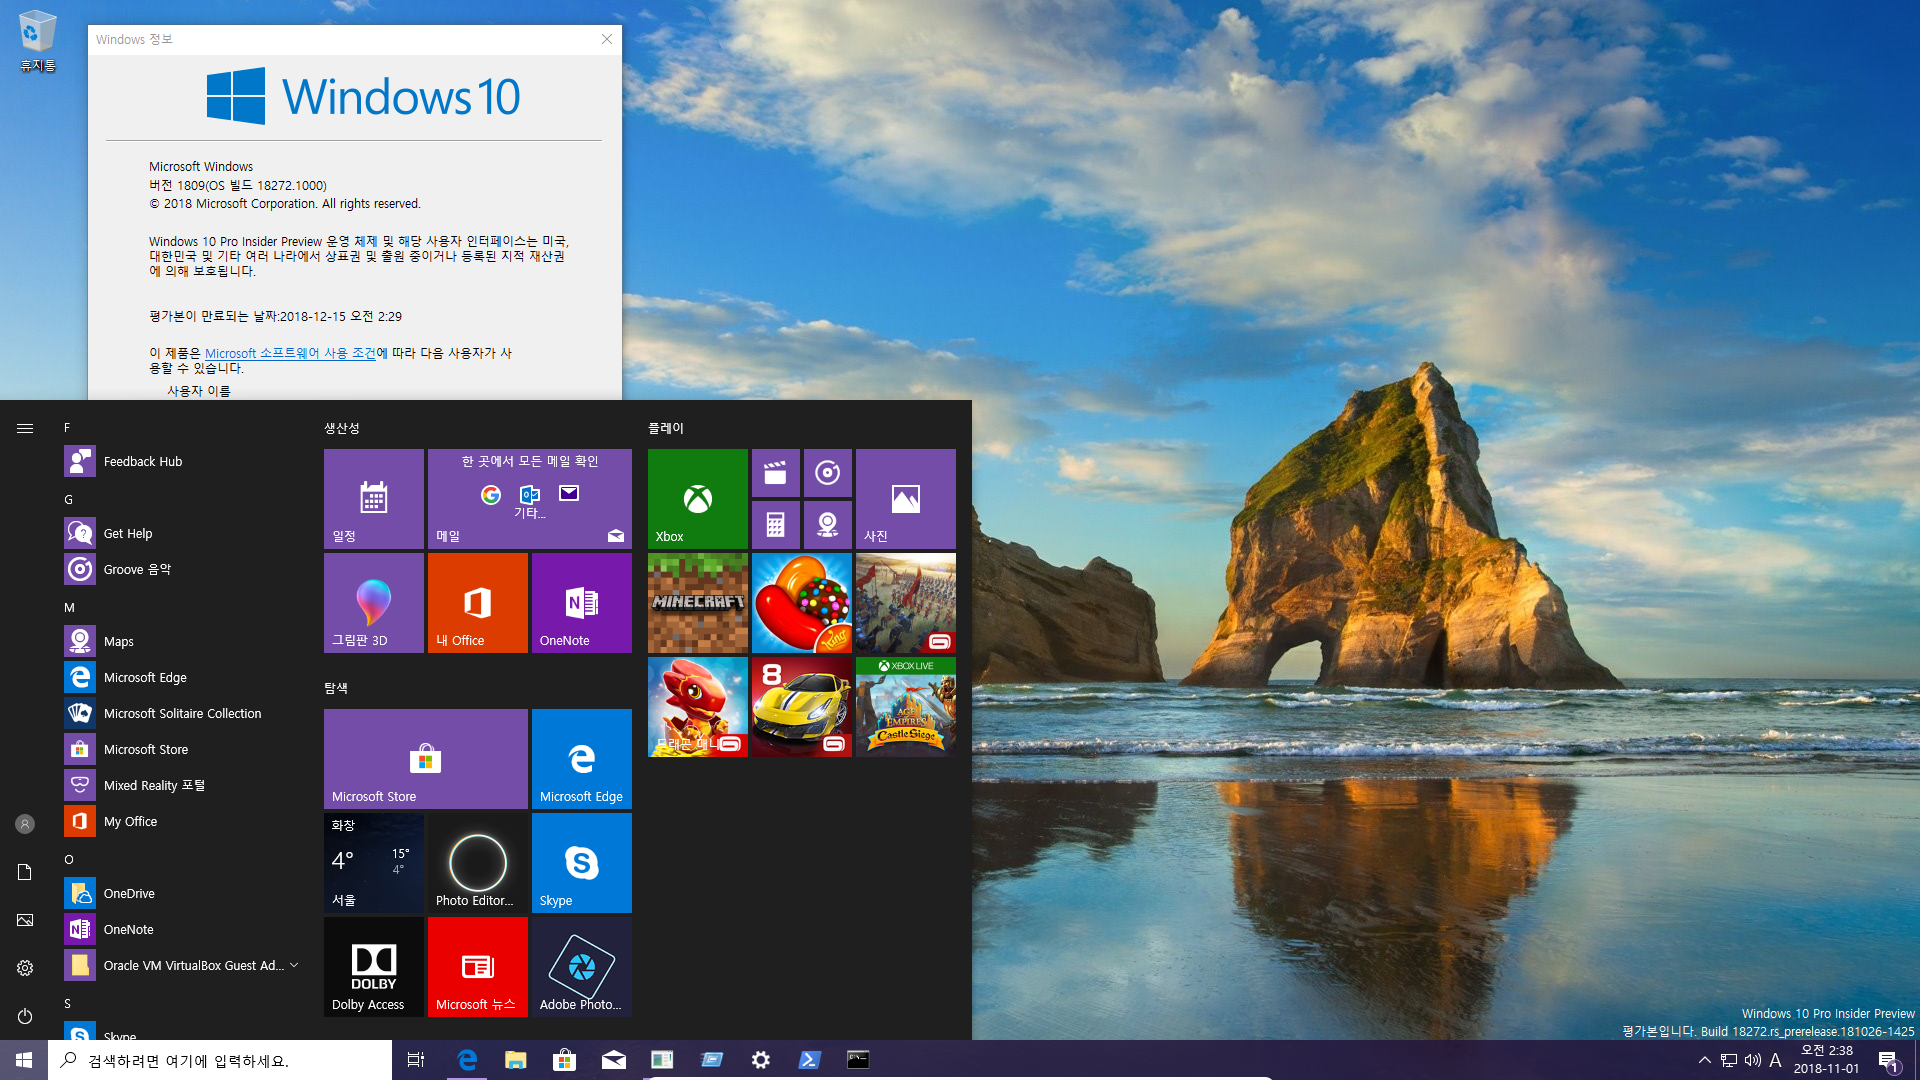Open the Action Center notifications
Screen dimensions: 1920x1080
1888,1060
